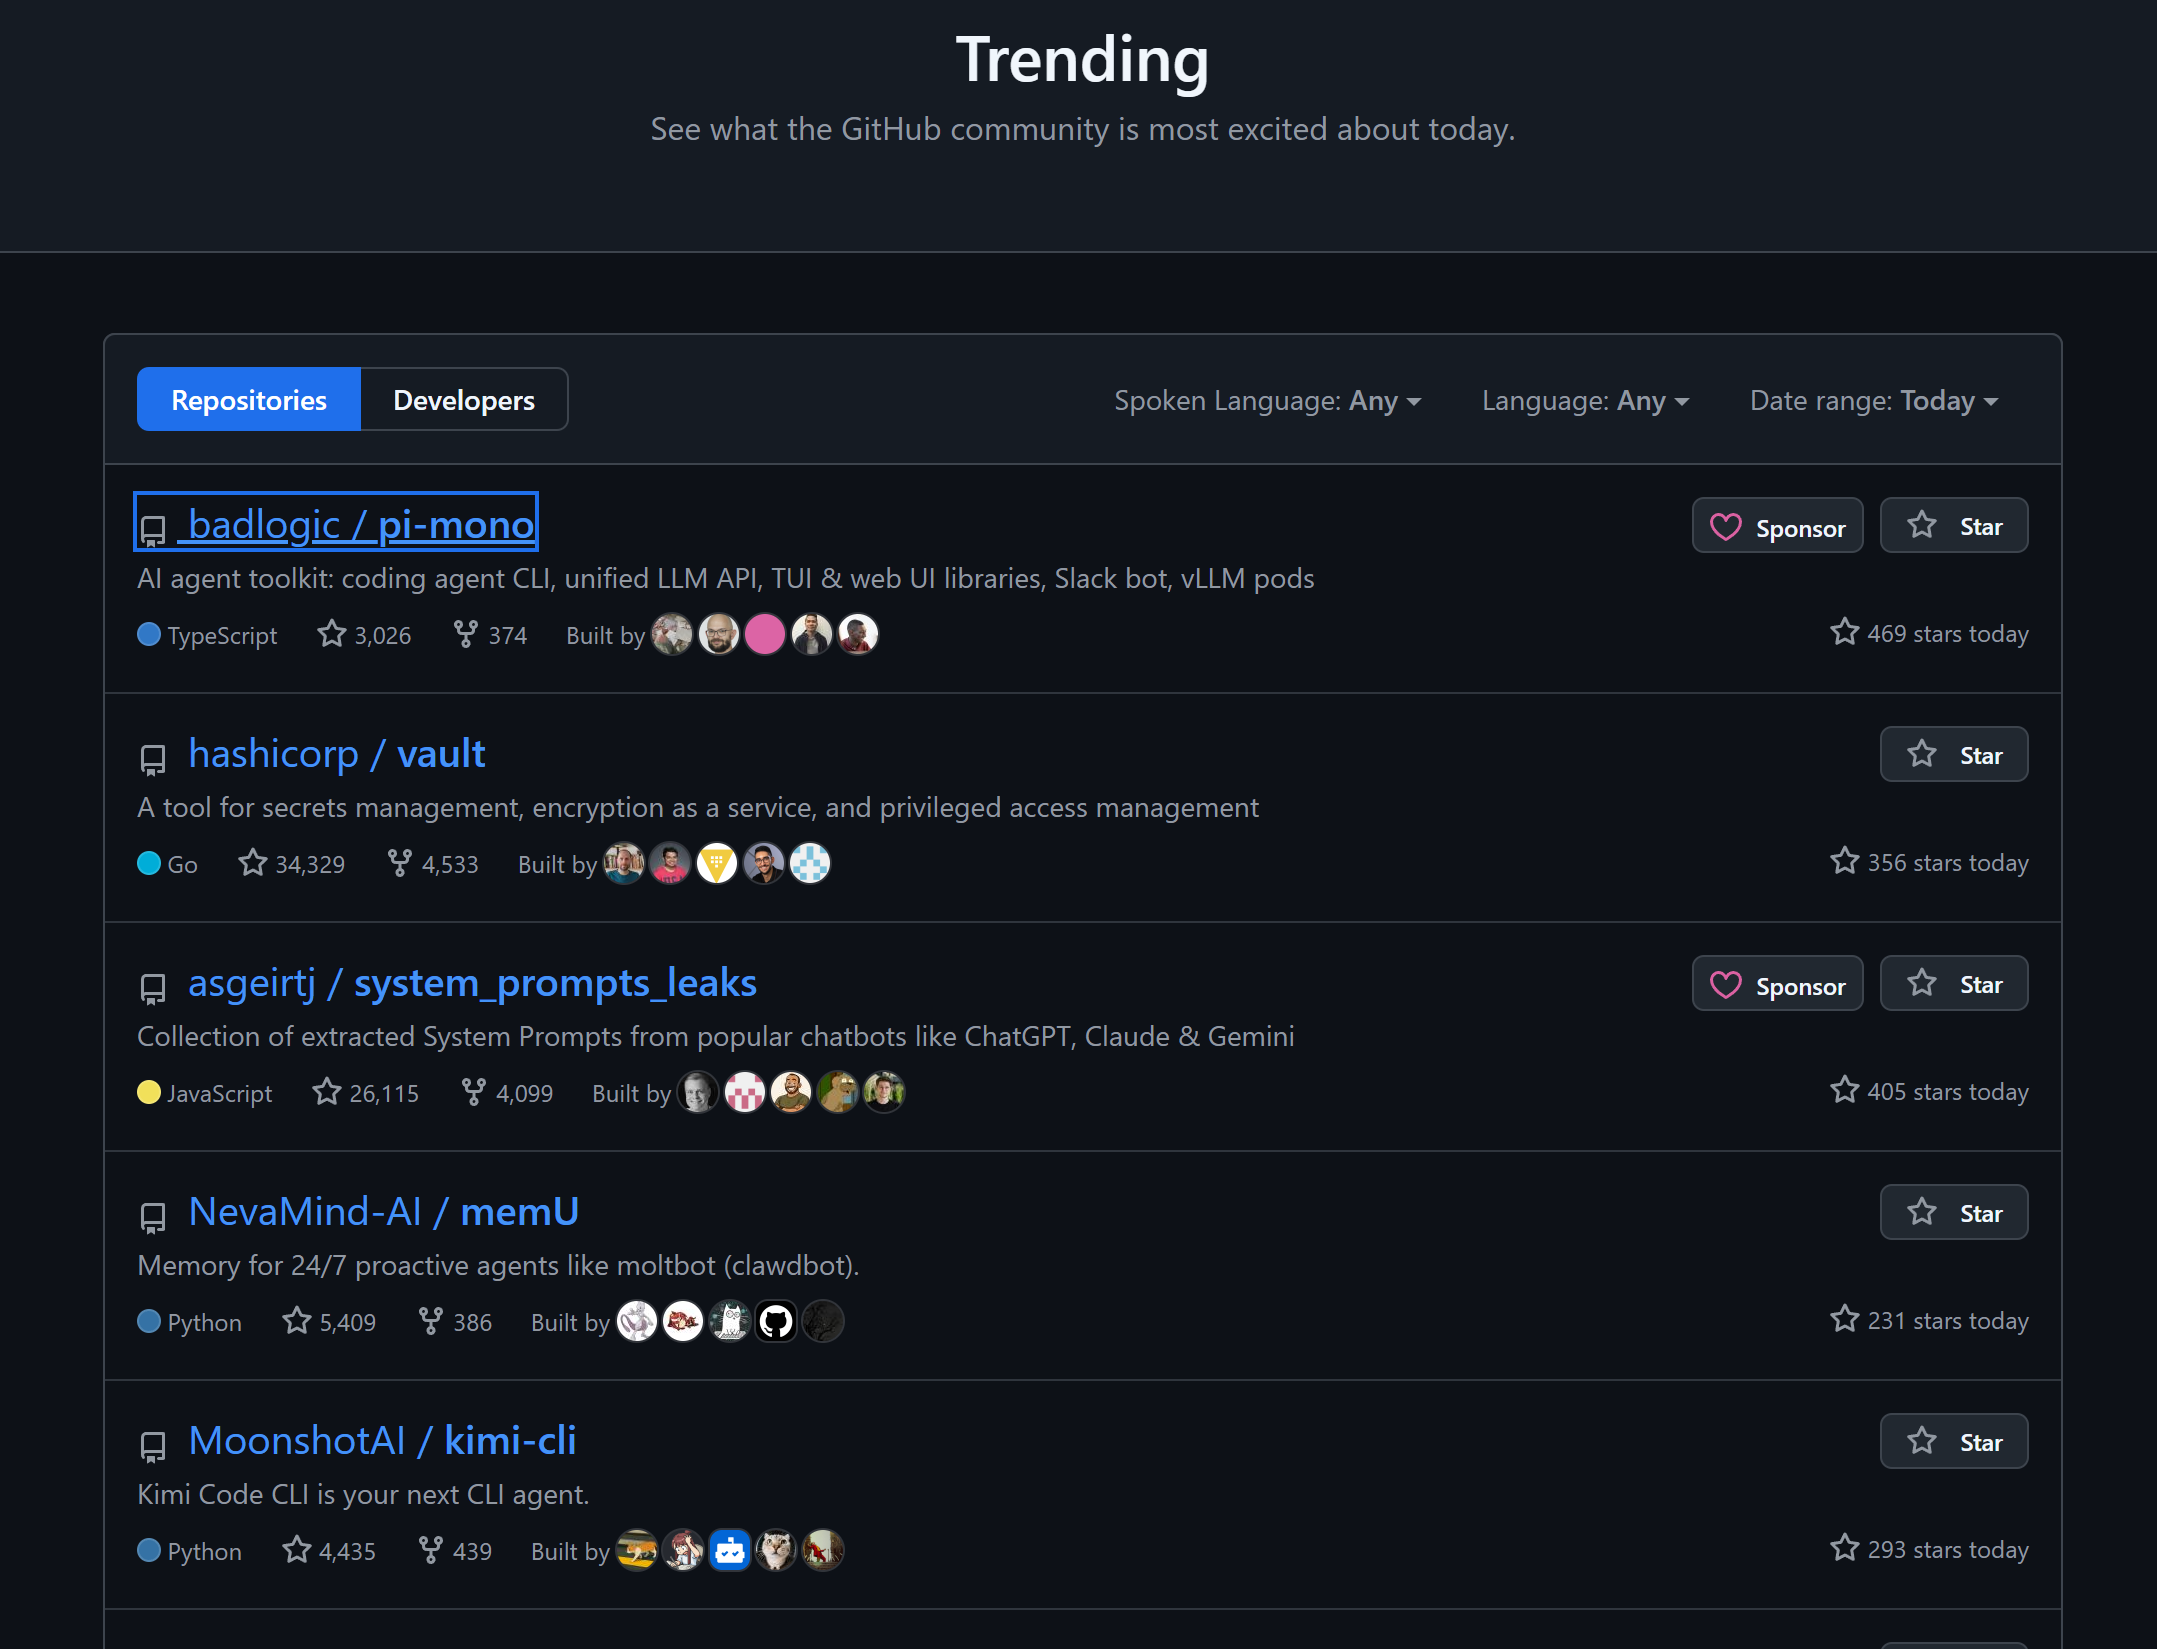Star the MoonshotAI kimi-cli repository
Viewport: 2157px width, 1649px height.
[x=1953, y=1442]
